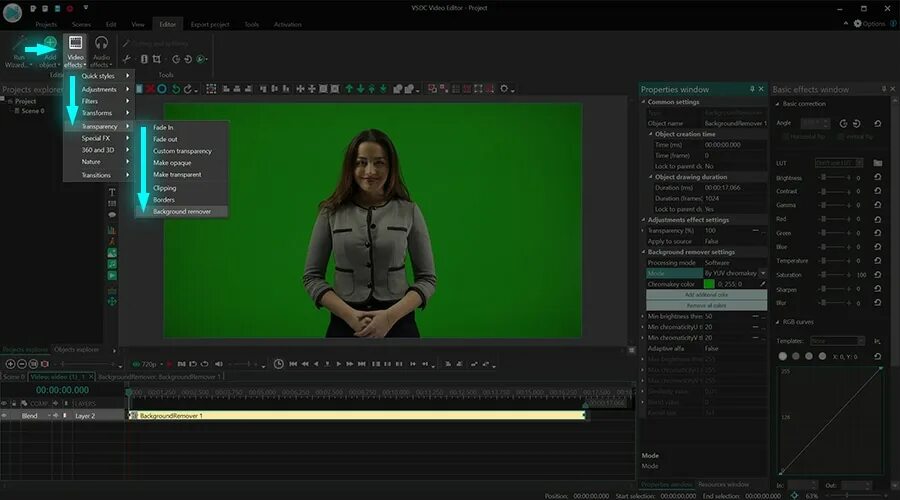900x500 pixels.
Task: Select the BackgroundRemover 1 timeline clip
Action: [x=357, y=416]
